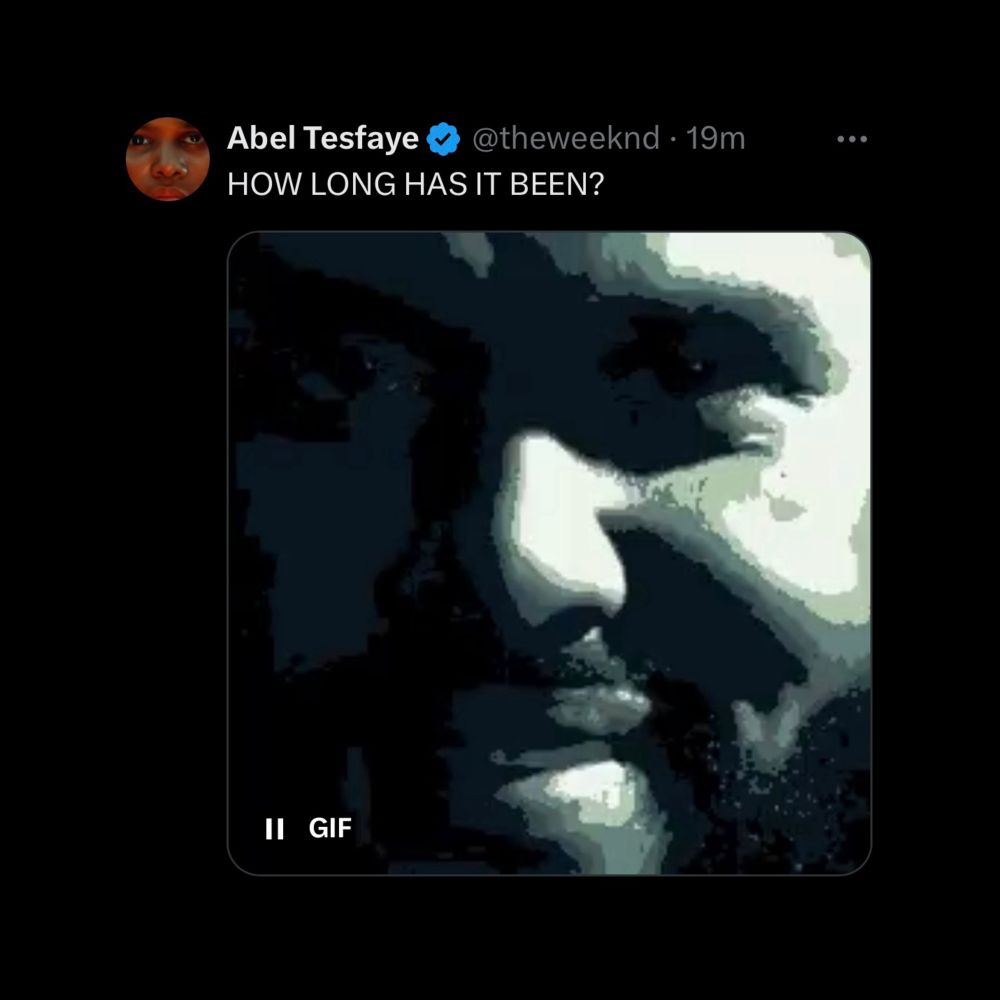Open the @theweeknd handle link
1000x1000 pixels.
pos(566,138)
